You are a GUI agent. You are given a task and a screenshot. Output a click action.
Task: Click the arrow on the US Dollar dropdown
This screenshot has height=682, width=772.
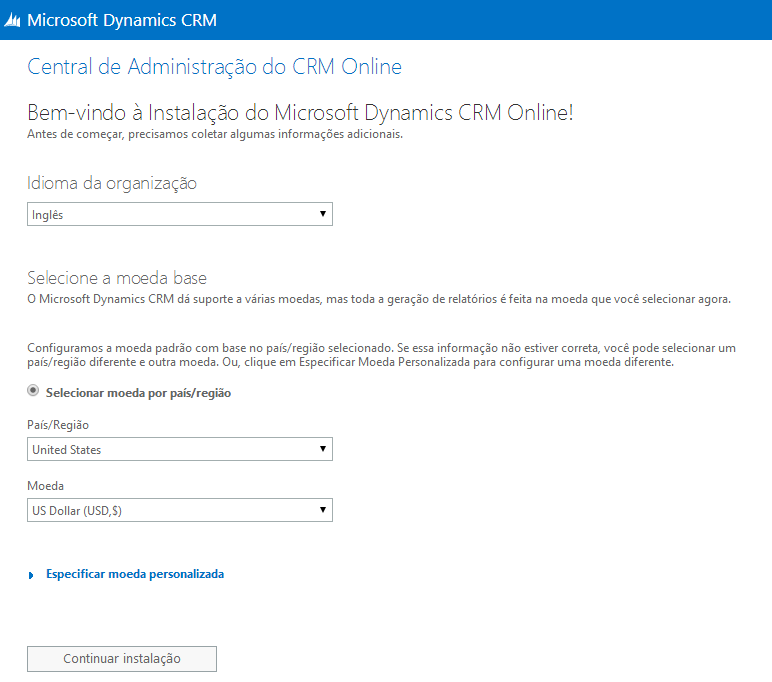click(322, 510)
